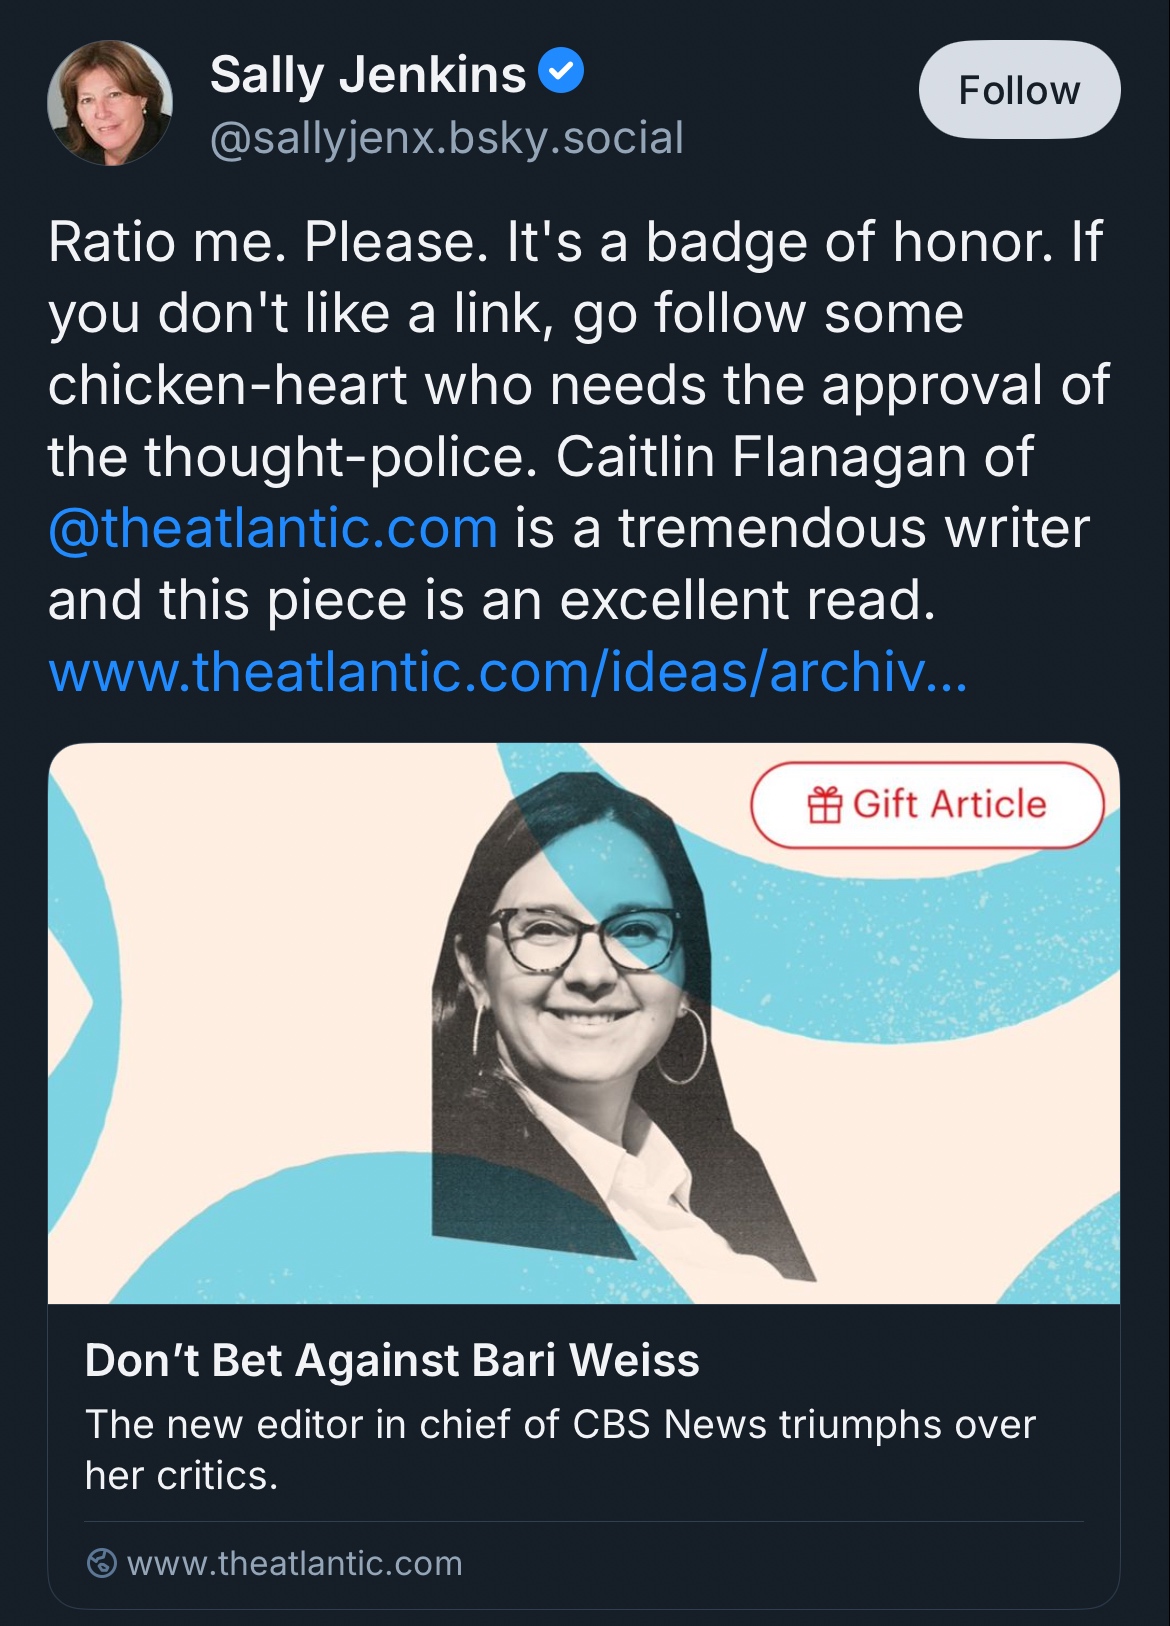
Task: Tap the blue verified checkmark badge
Action: pos(561,72)
